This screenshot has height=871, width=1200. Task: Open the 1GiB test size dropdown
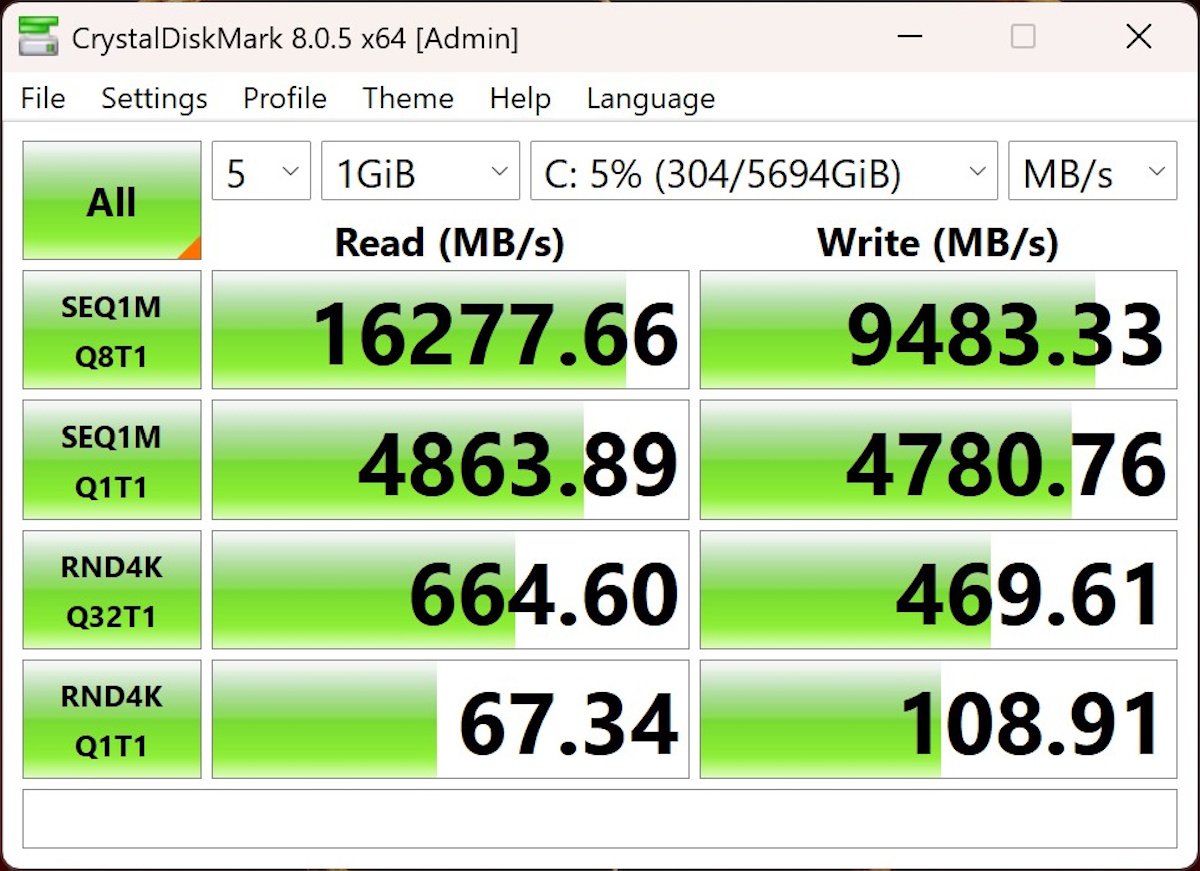pos(420,173)
